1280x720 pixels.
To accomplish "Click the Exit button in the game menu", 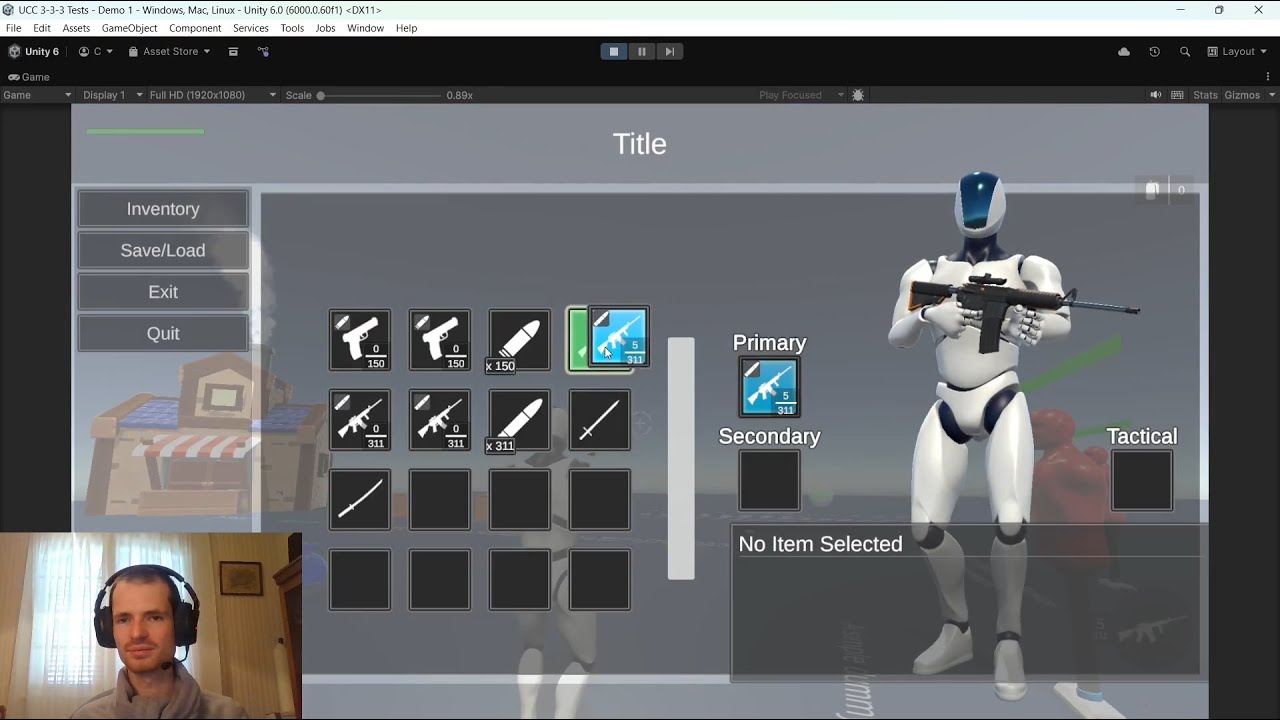I will click(x=163, y=292).
